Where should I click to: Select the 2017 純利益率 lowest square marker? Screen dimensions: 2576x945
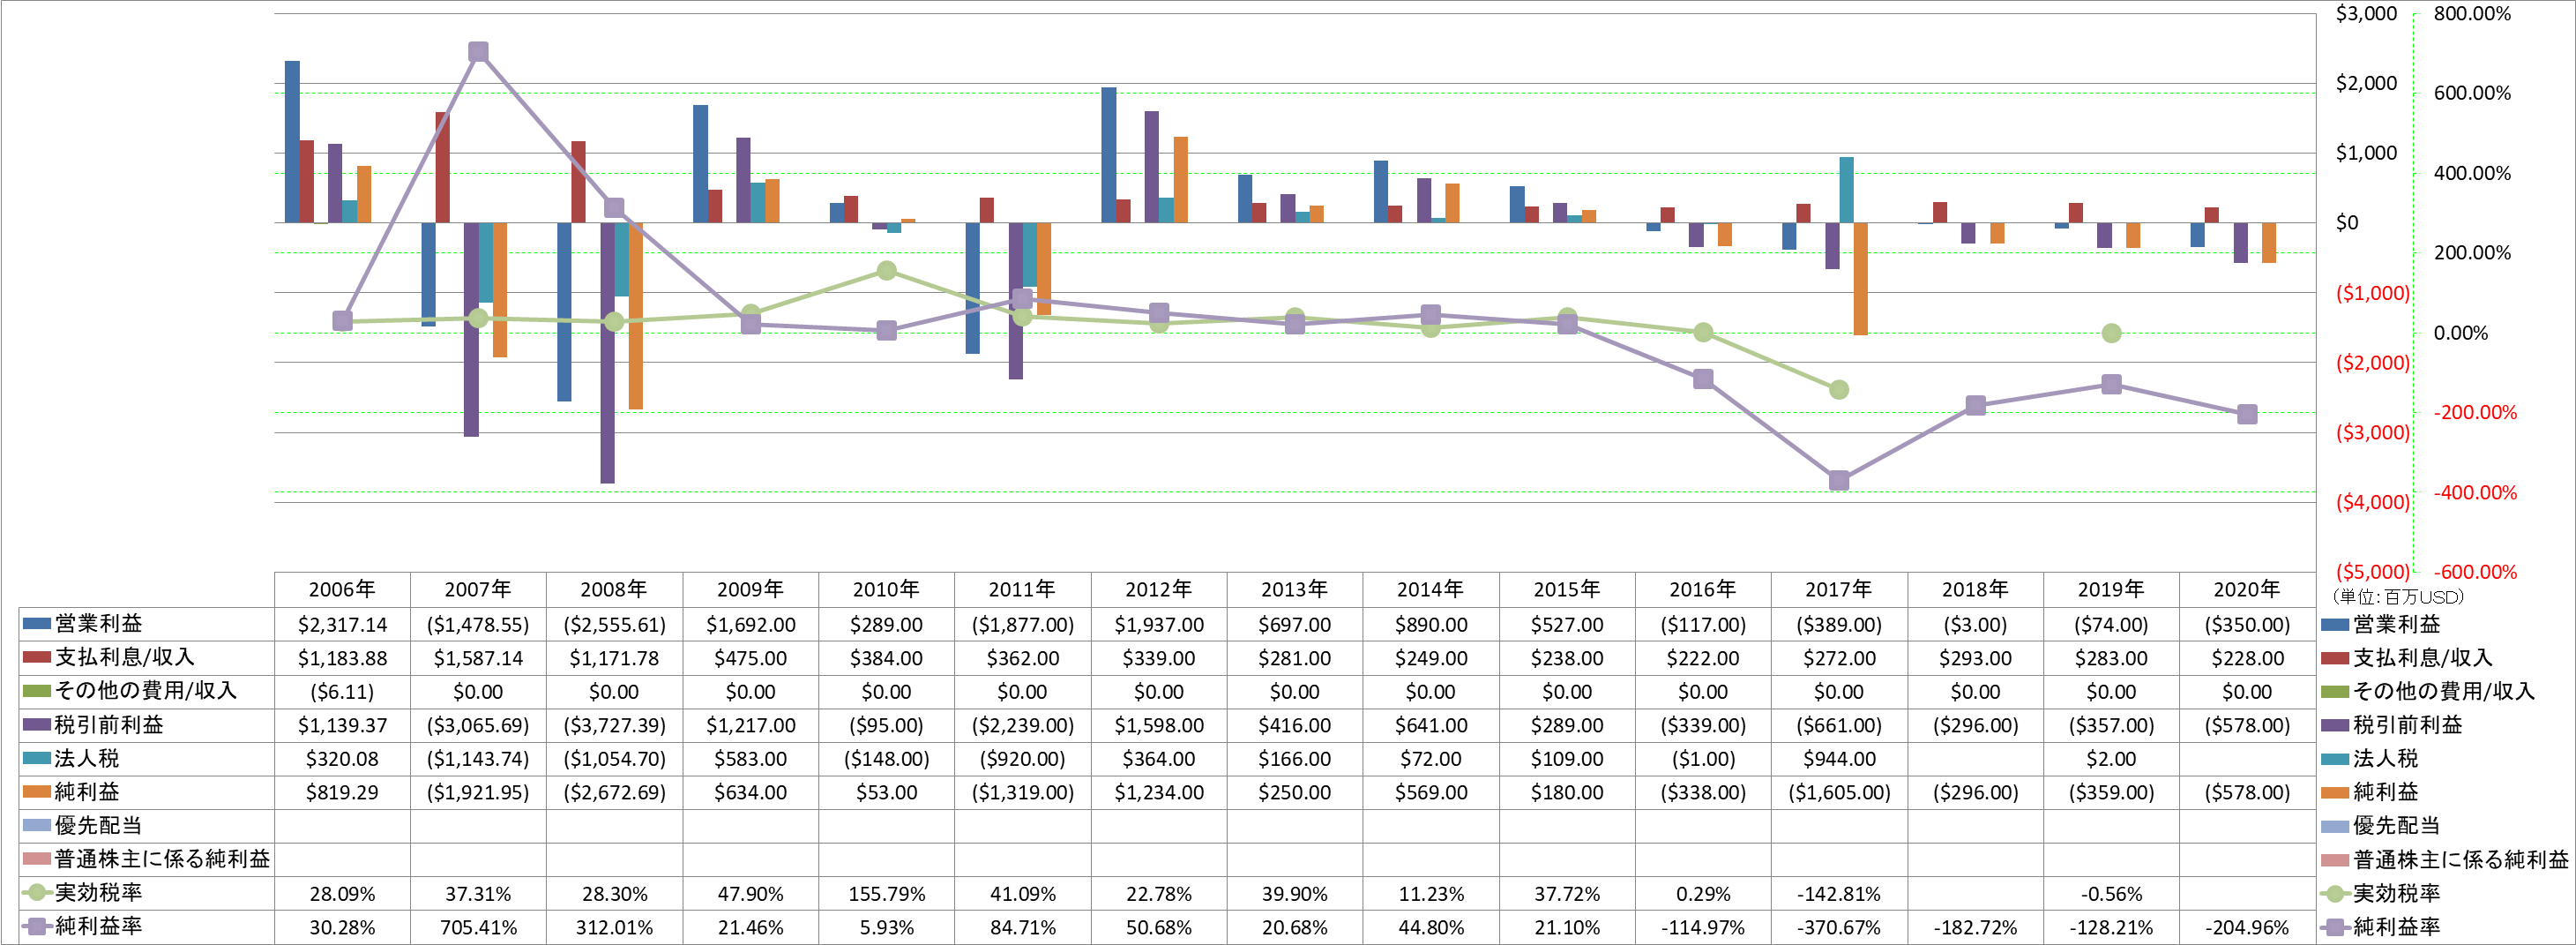(1839, 481)
